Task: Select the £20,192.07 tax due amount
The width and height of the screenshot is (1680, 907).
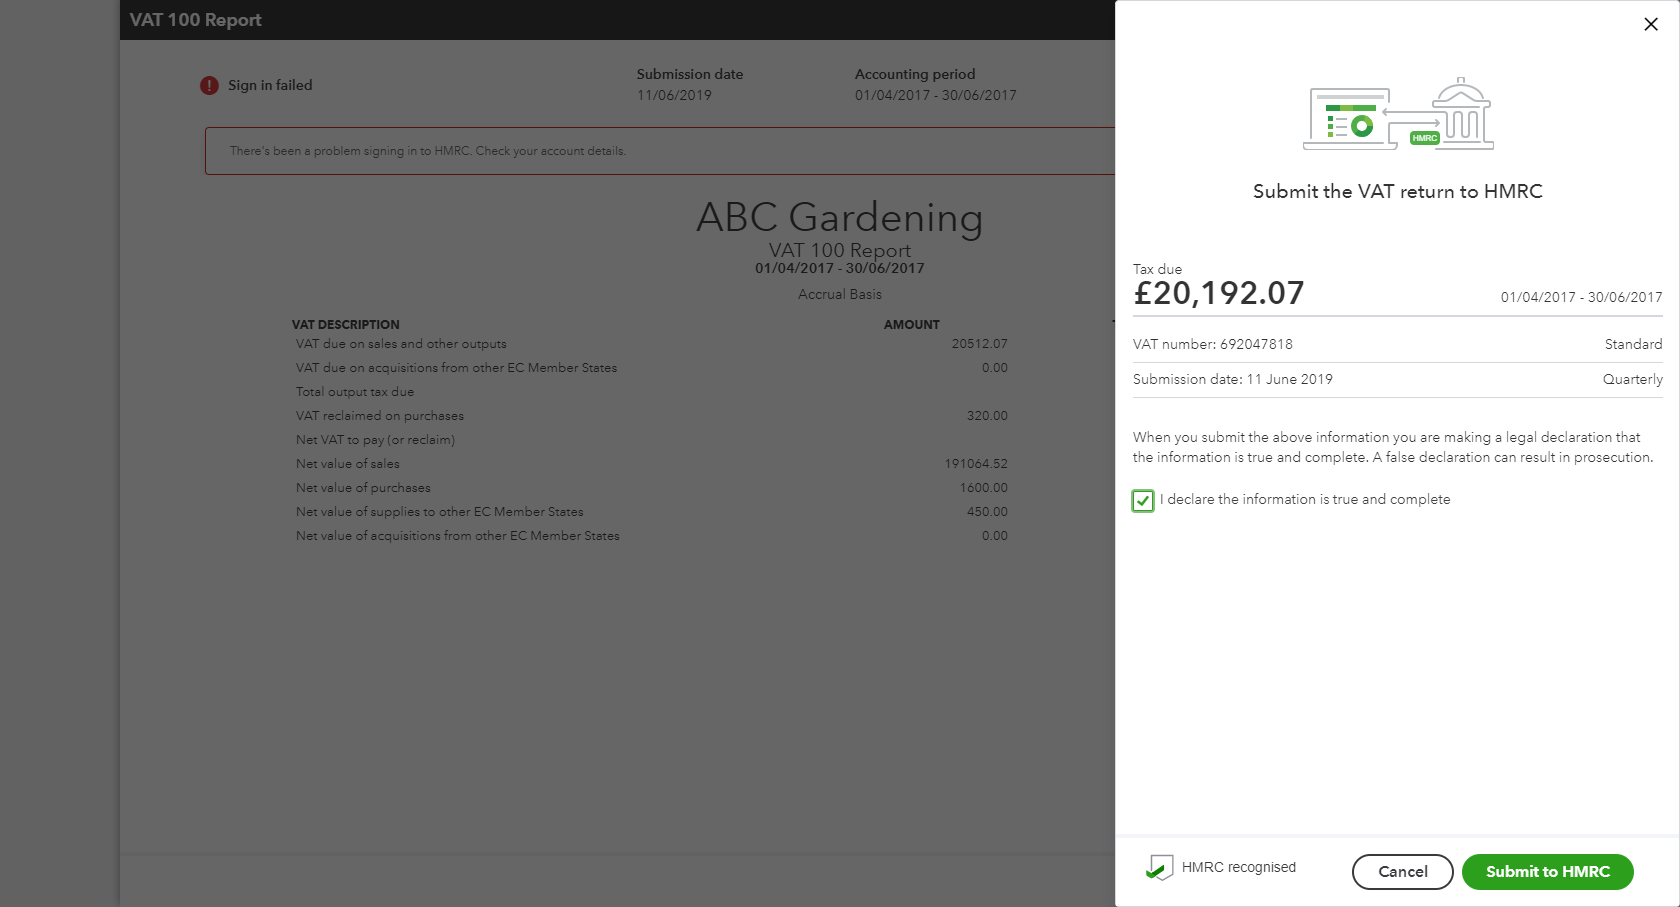Action: point(1218,294)
